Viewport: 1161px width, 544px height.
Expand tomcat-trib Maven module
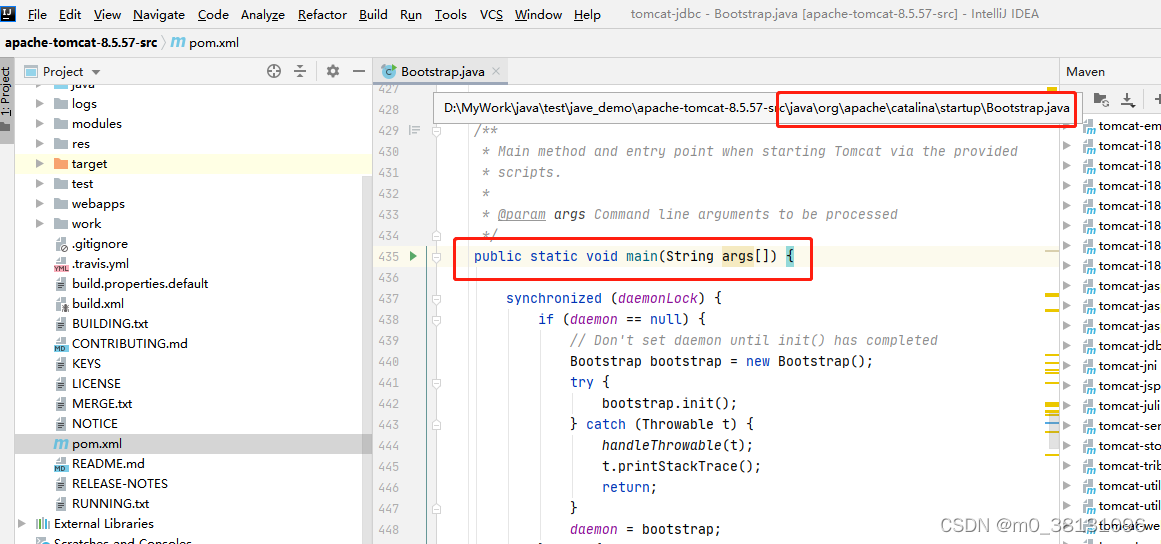1067,466
